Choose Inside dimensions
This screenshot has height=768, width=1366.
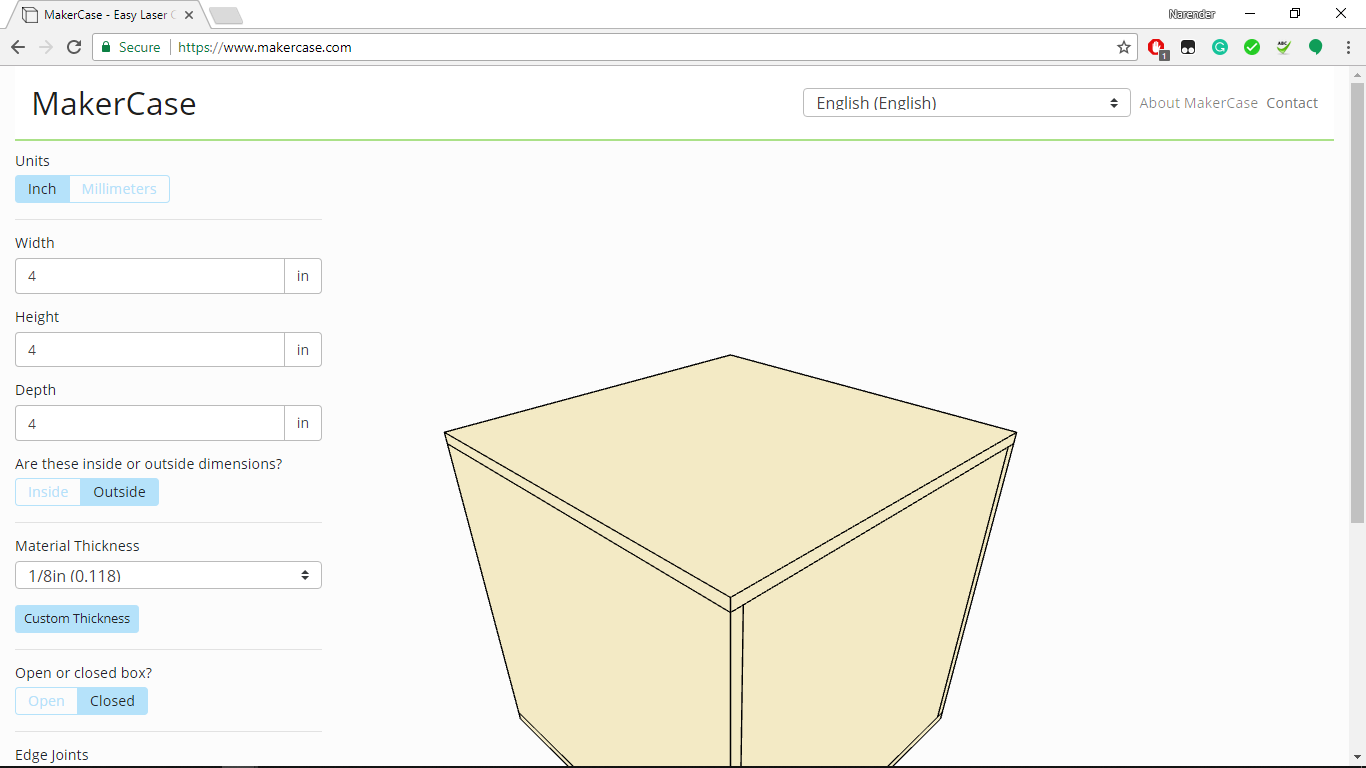click(48, 492)
